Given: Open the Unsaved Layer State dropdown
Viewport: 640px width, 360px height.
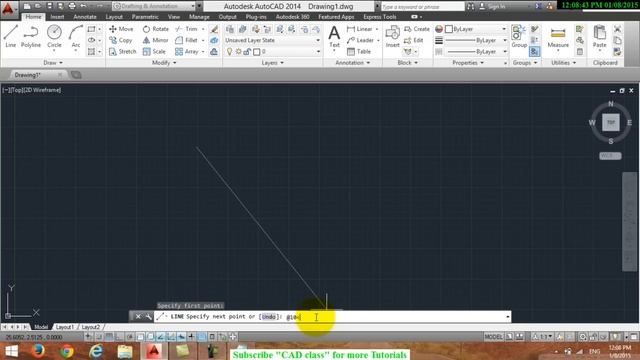Looking at the screenshot, I should click(273, 40).
